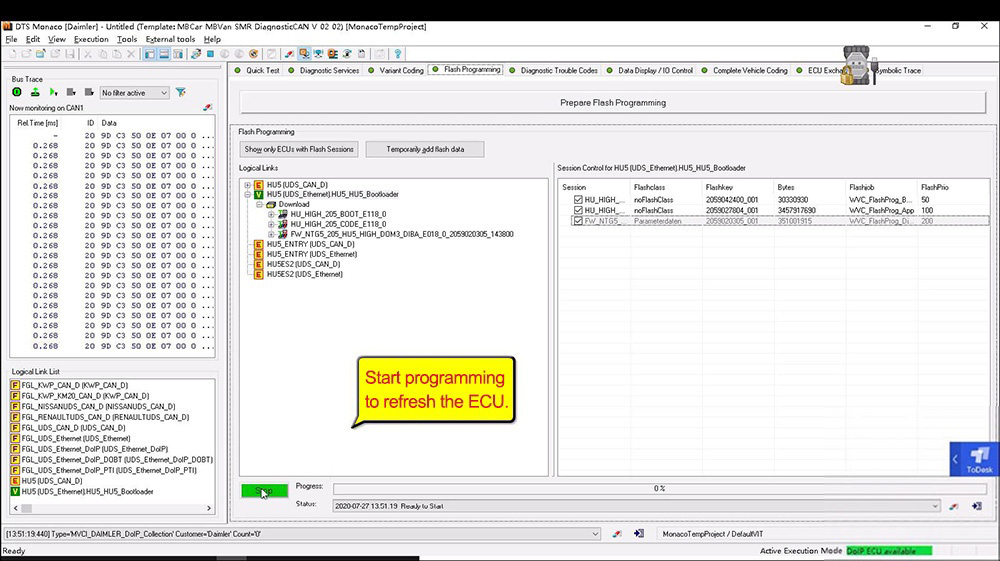Open the bottom log message dropdown arrow
This screenshot has height=561, width=1000.
tap(595, 534)
